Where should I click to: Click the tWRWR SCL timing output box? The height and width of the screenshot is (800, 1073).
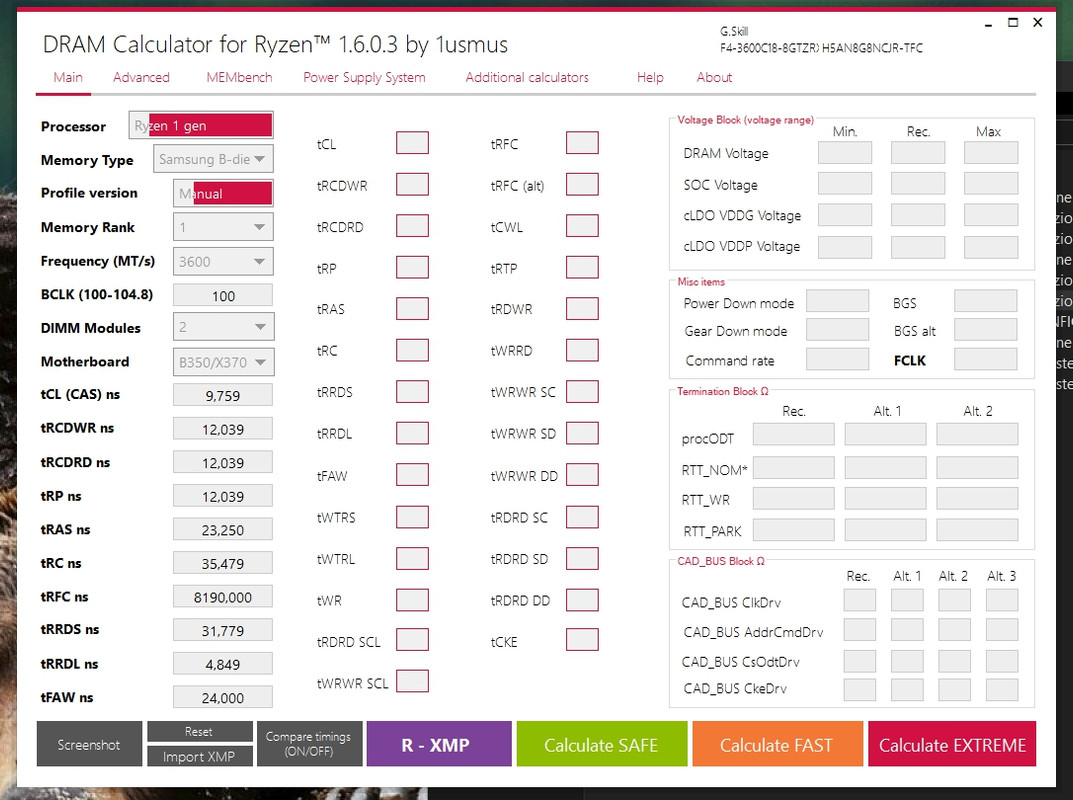[412, 682]
